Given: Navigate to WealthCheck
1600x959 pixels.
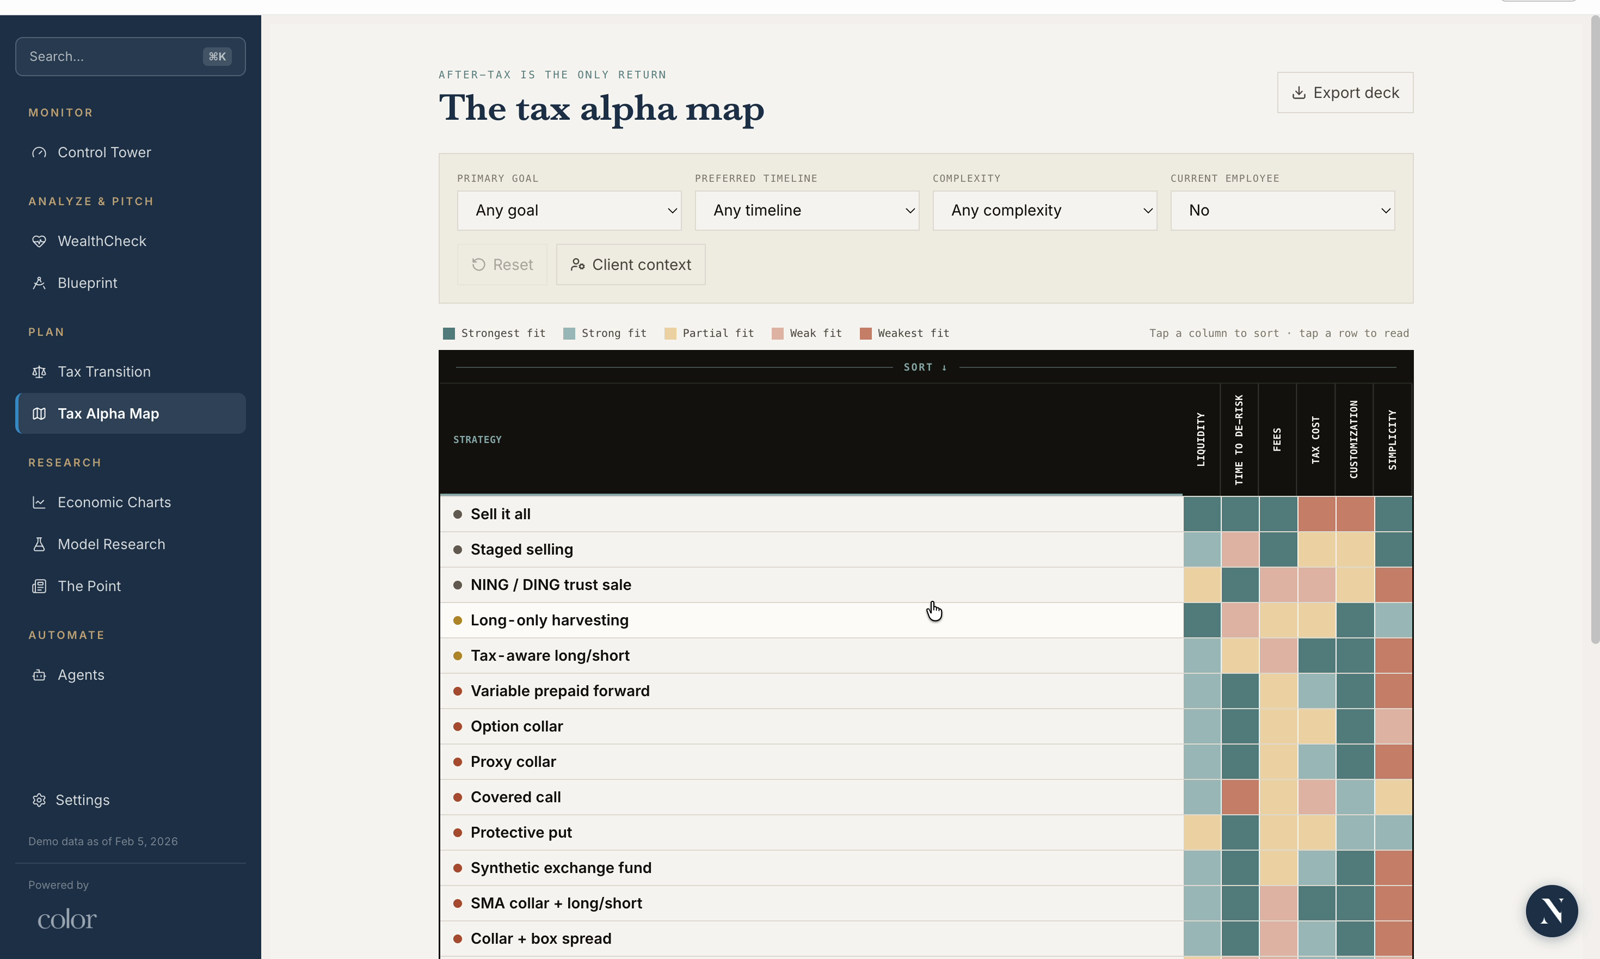Looking at the screenshot, I should [x=131, y=241].
